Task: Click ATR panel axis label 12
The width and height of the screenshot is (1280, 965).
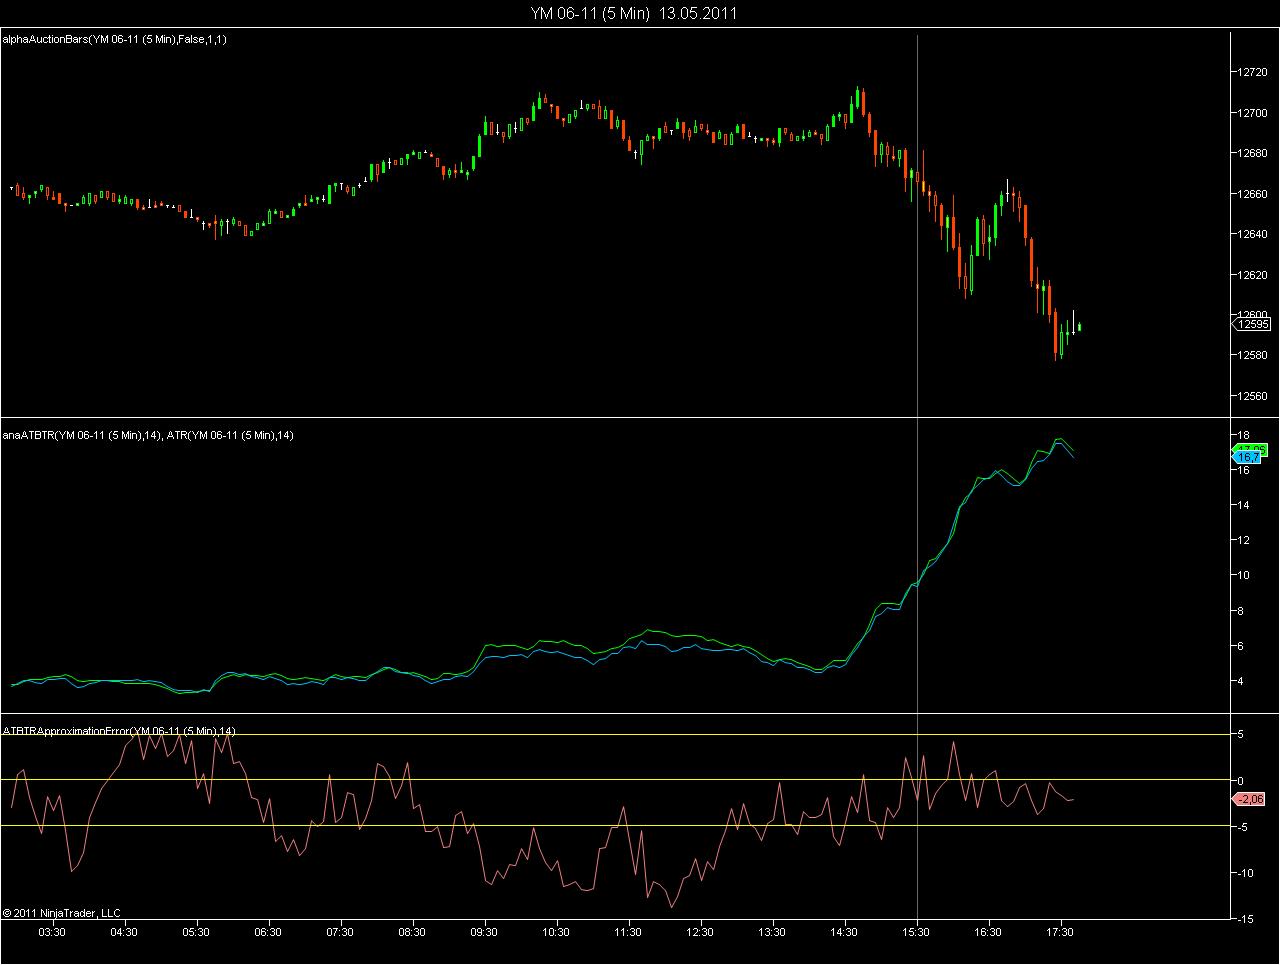Action: click(1244, 540)
